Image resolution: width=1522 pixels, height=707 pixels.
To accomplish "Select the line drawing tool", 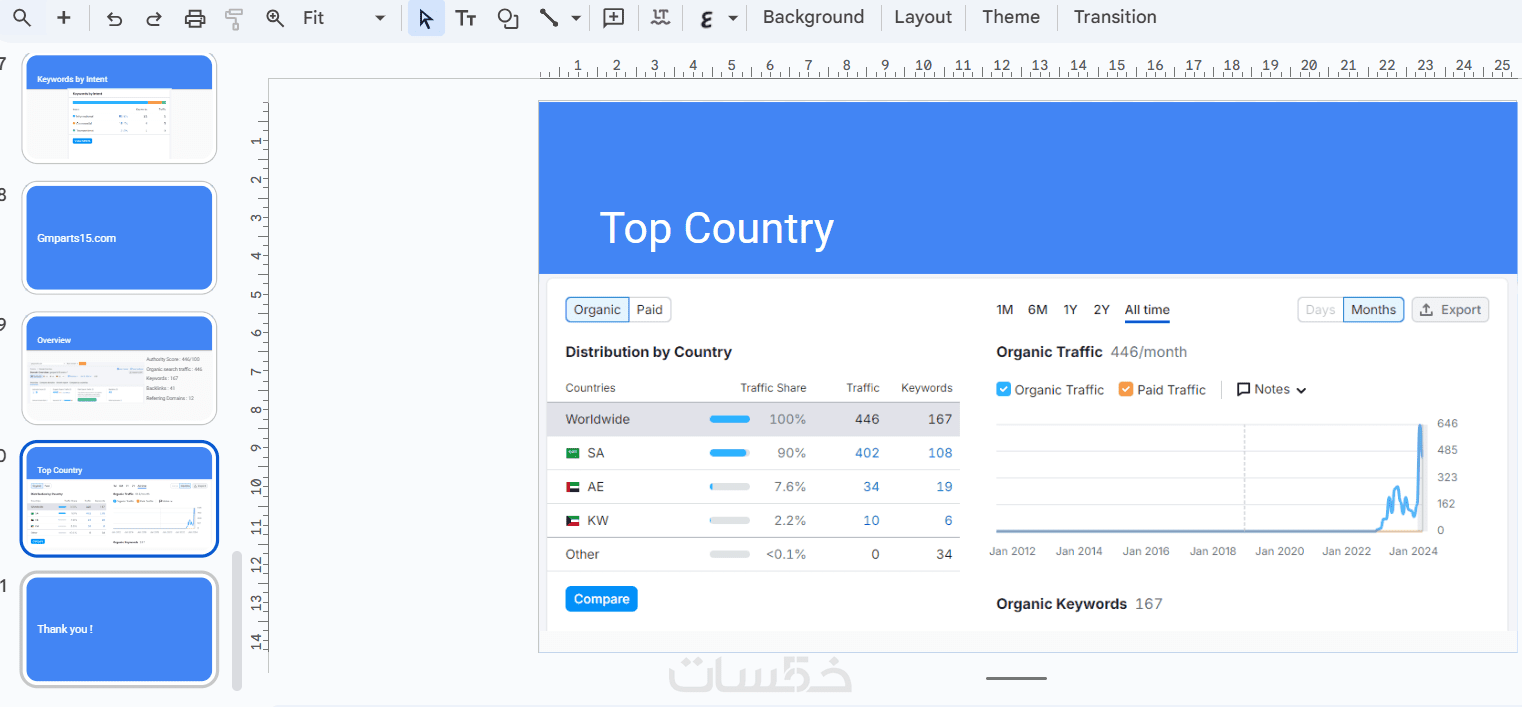I will tap(548, 18).
